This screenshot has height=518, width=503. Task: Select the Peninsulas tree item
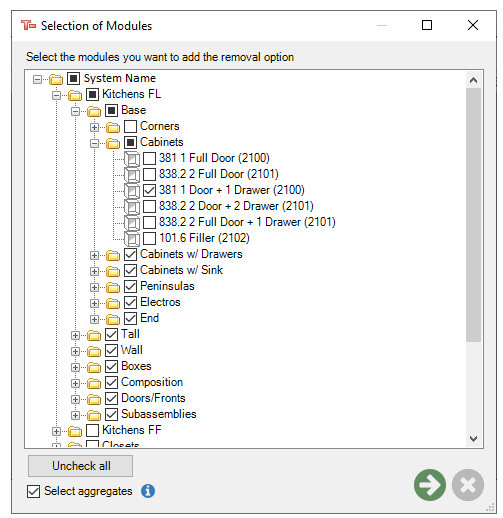tap(167, 286)
